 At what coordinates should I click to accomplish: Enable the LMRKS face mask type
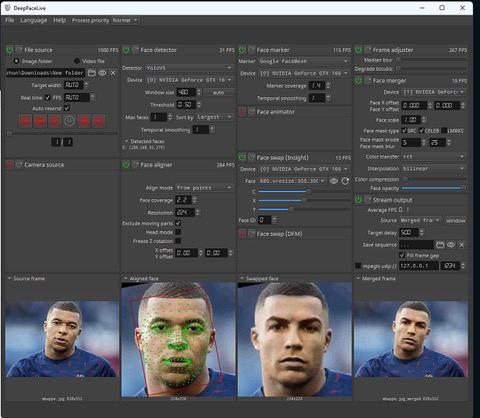click(444, 130)
